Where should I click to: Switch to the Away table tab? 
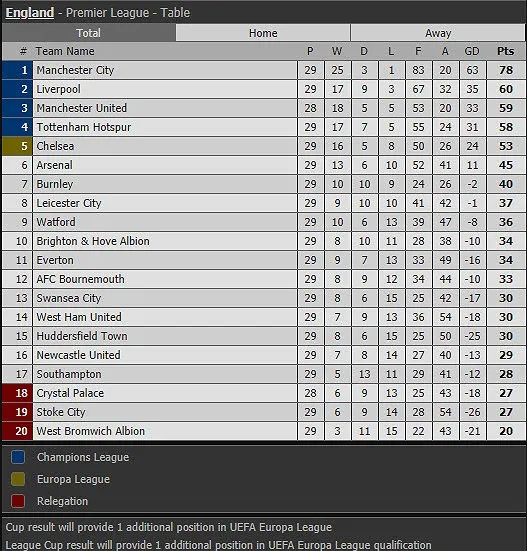(438, 33)
